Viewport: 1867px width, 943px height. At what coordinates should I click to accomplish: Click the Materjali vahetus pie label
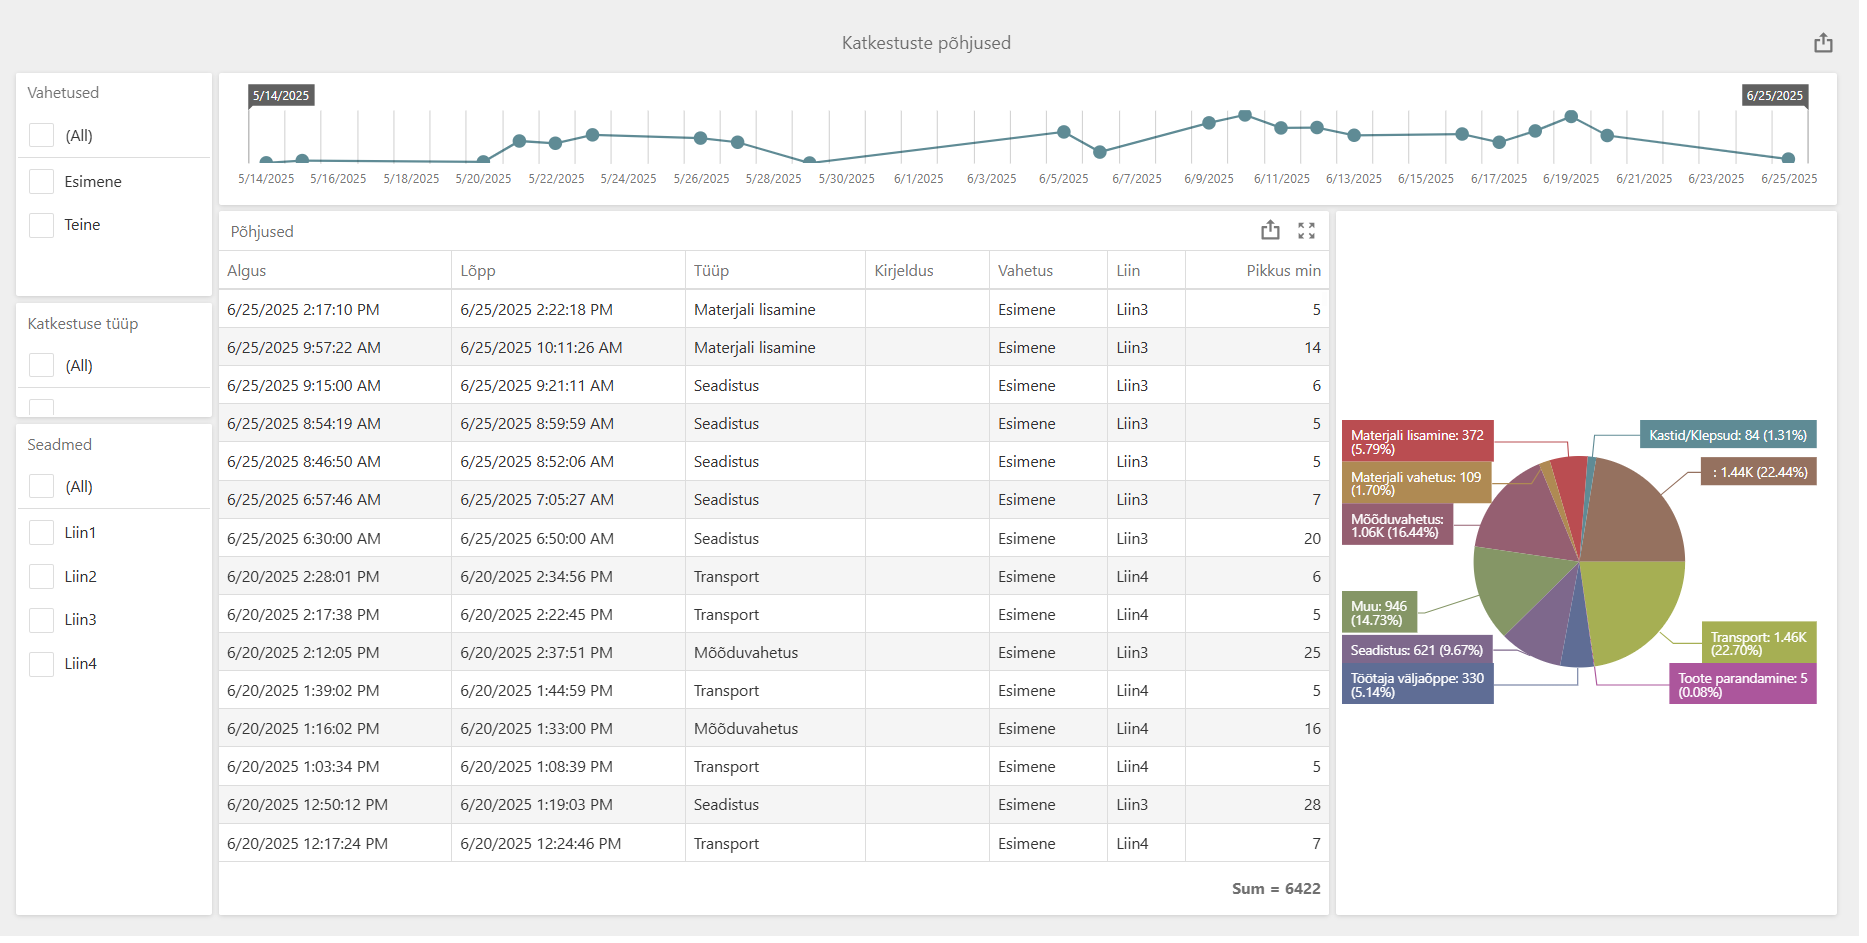(x=1416, y=484)
